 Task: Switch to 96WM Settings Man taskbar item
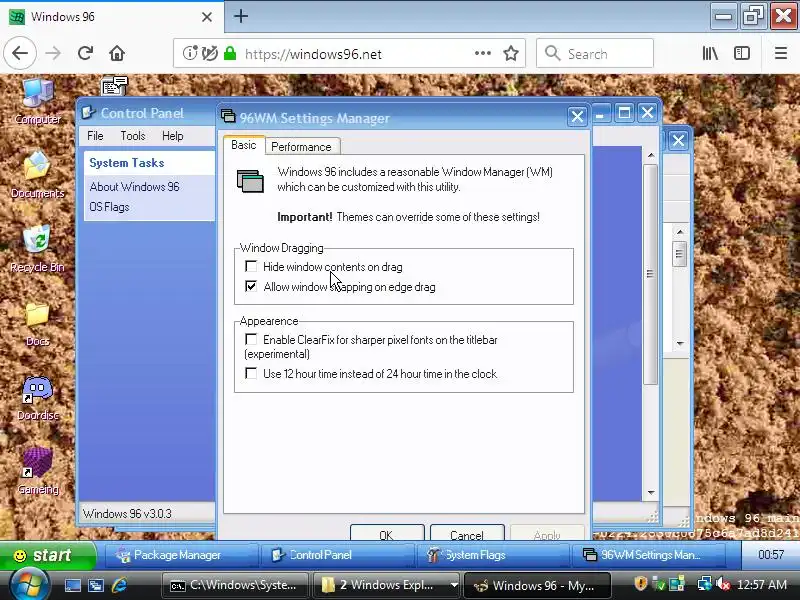coord(648,555)
